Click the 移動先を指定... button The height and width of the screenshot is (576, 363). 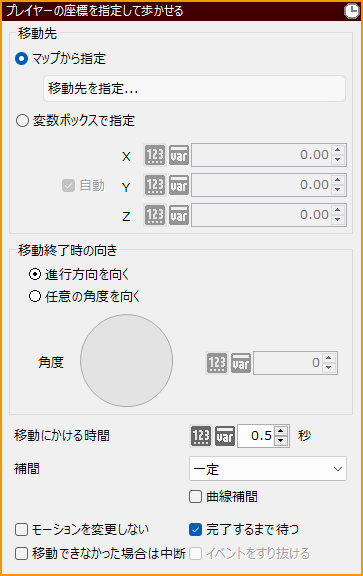tap(194, 89)
